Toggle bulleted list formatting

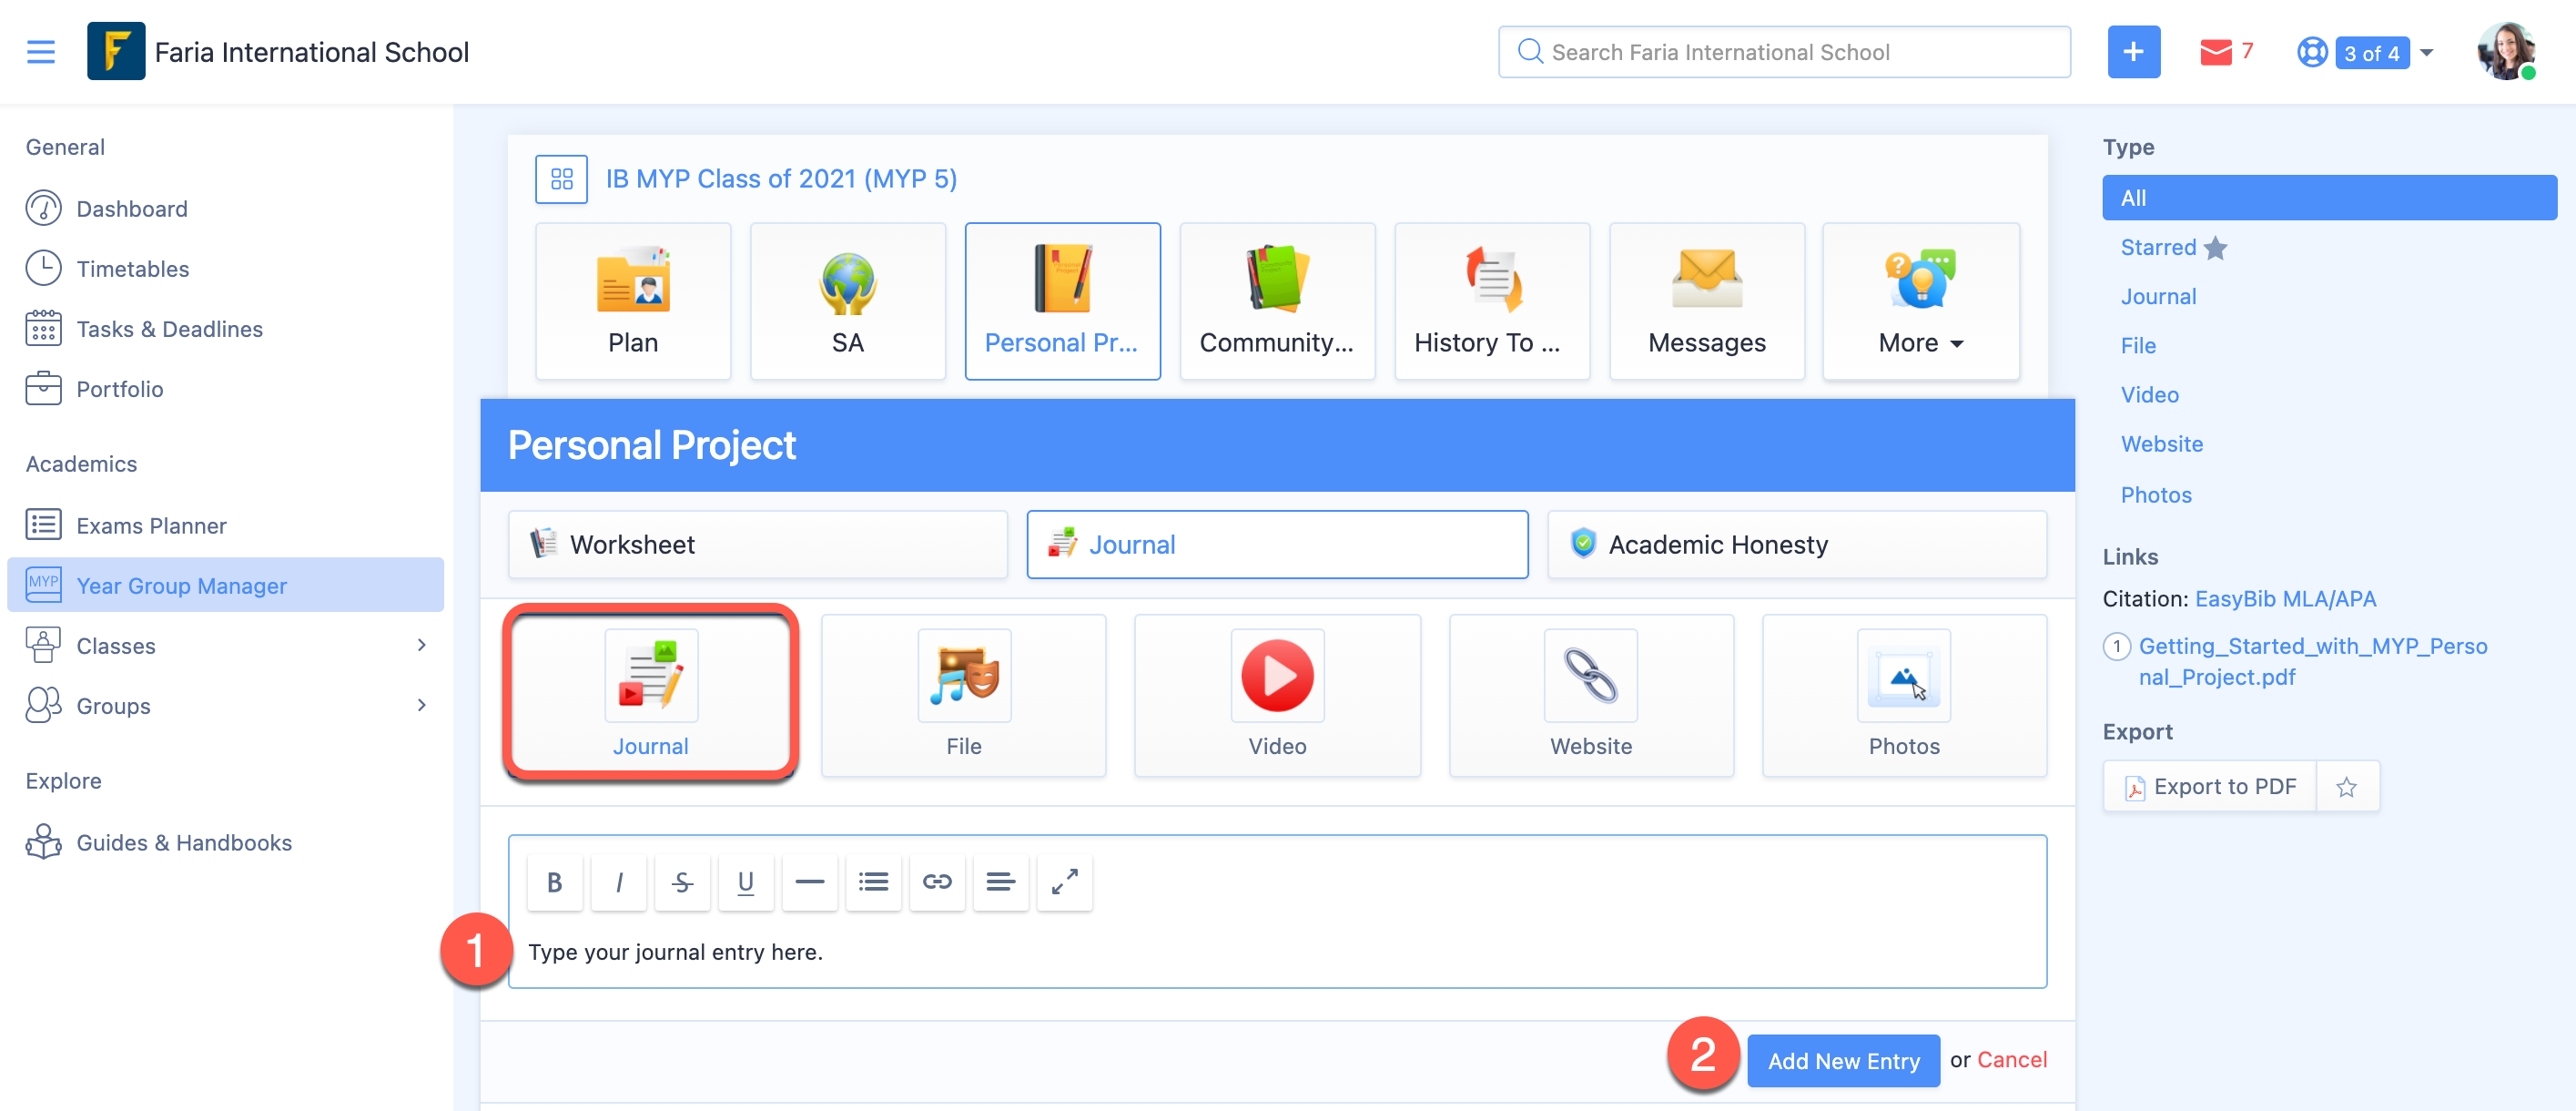(873, 881)
